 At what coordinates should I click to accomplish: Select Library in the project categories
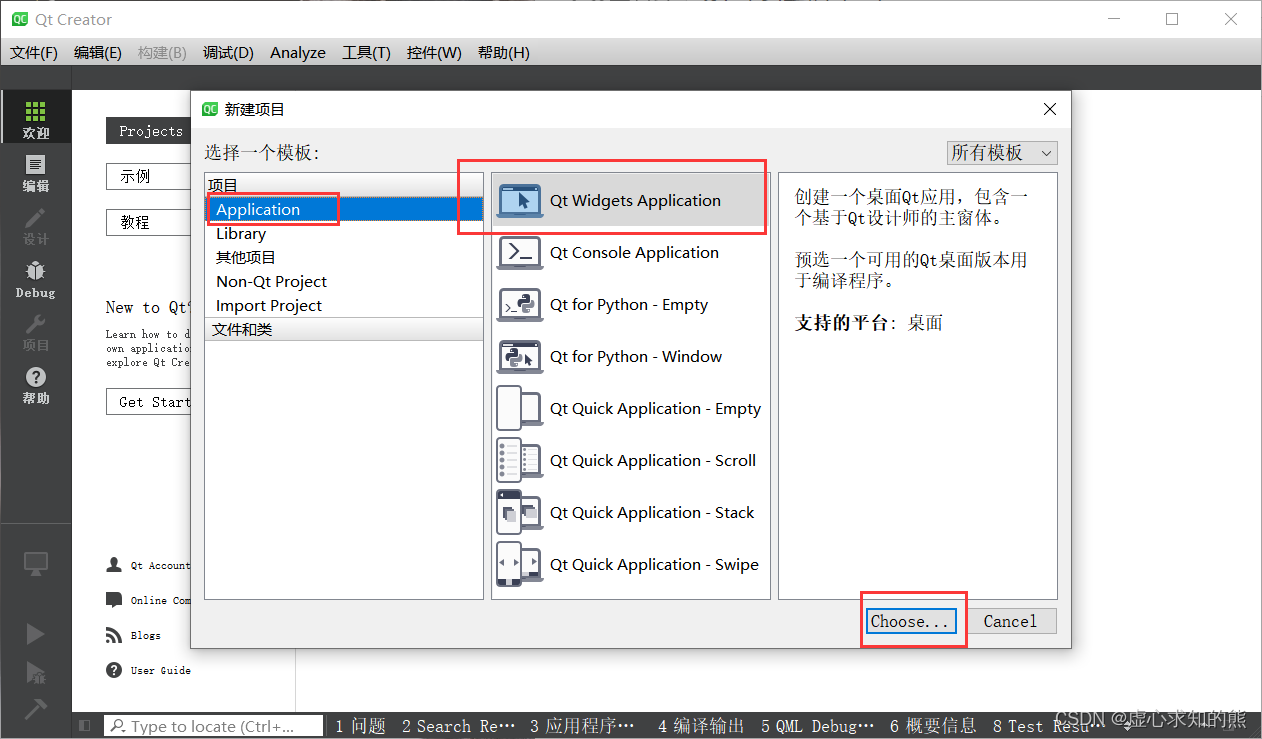coord(344,233)
